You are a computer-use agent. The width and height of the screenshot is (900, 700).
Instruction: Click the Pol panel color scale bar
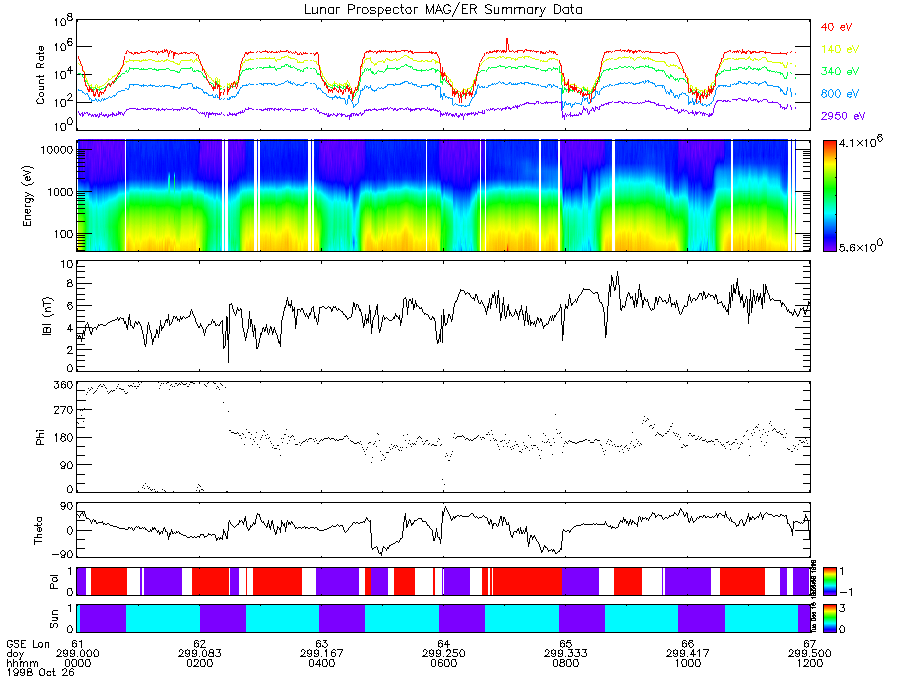pyautogui.click(x=829, y=580)
